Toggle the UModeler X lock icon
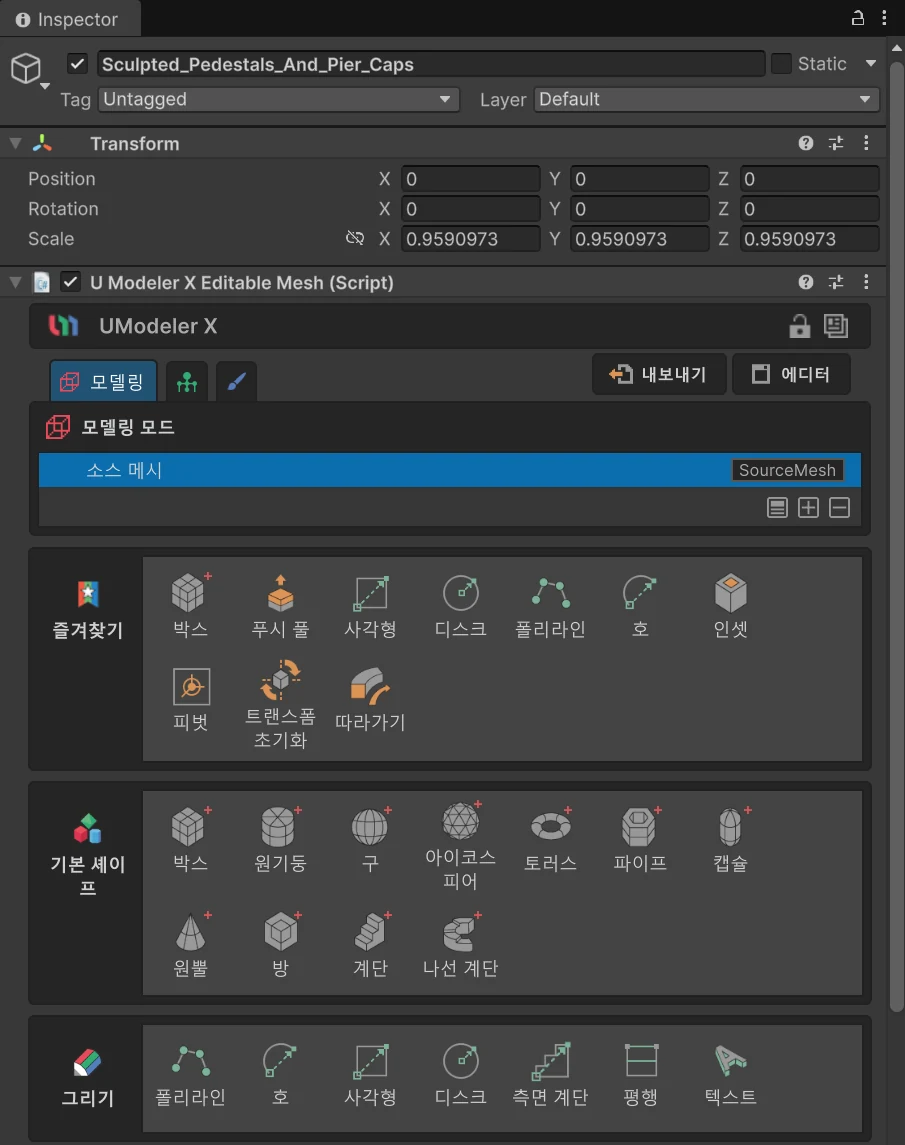This screenshot has height=1145, width=905. 799,326
